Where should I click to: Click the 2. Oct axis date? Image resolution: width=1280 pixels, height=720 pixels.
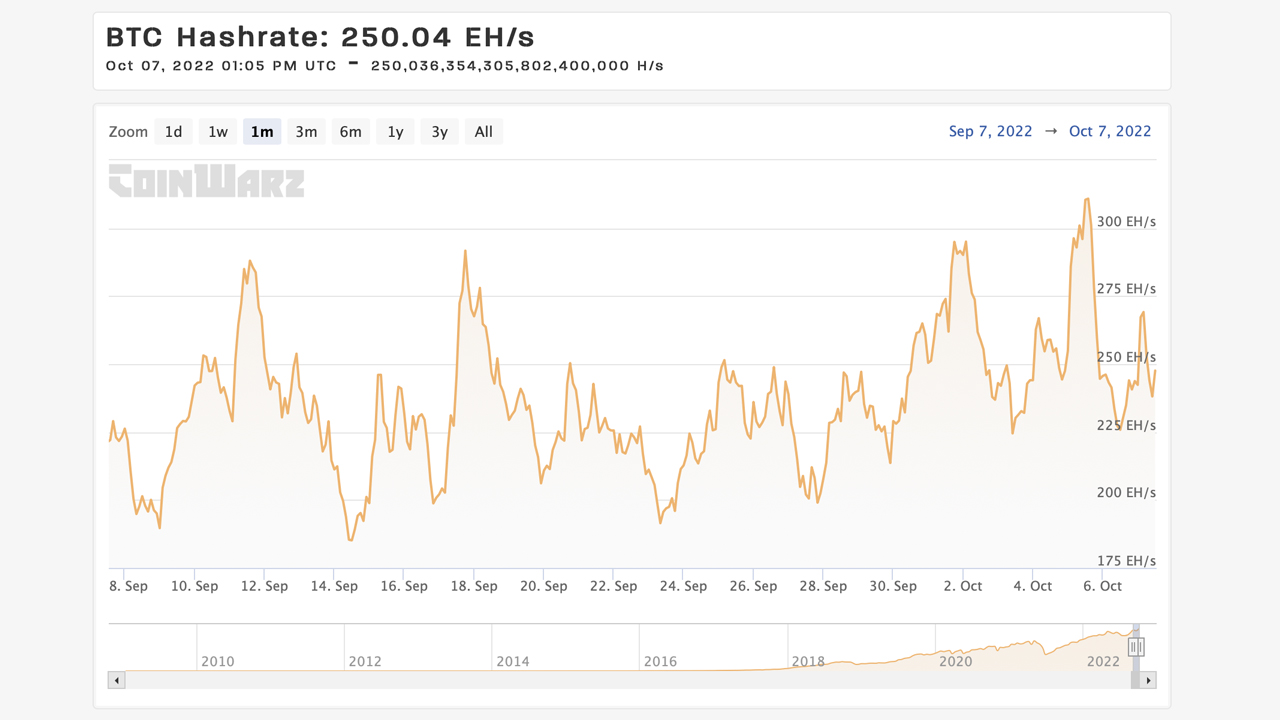(963, 586)
